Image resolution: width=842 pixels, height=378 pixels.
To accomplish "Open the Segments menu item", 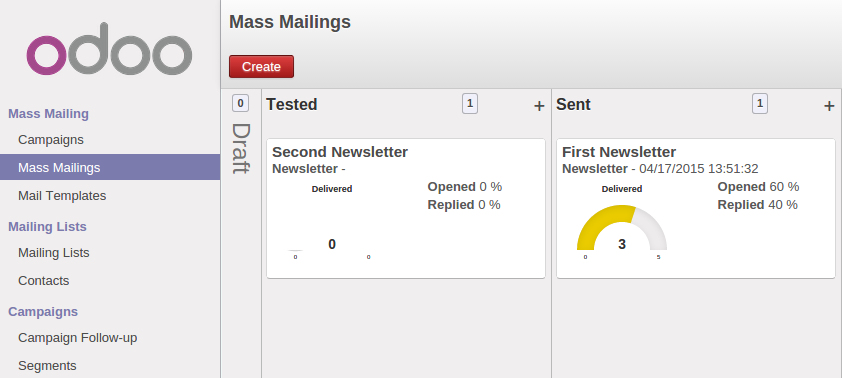I will (47, 366).
